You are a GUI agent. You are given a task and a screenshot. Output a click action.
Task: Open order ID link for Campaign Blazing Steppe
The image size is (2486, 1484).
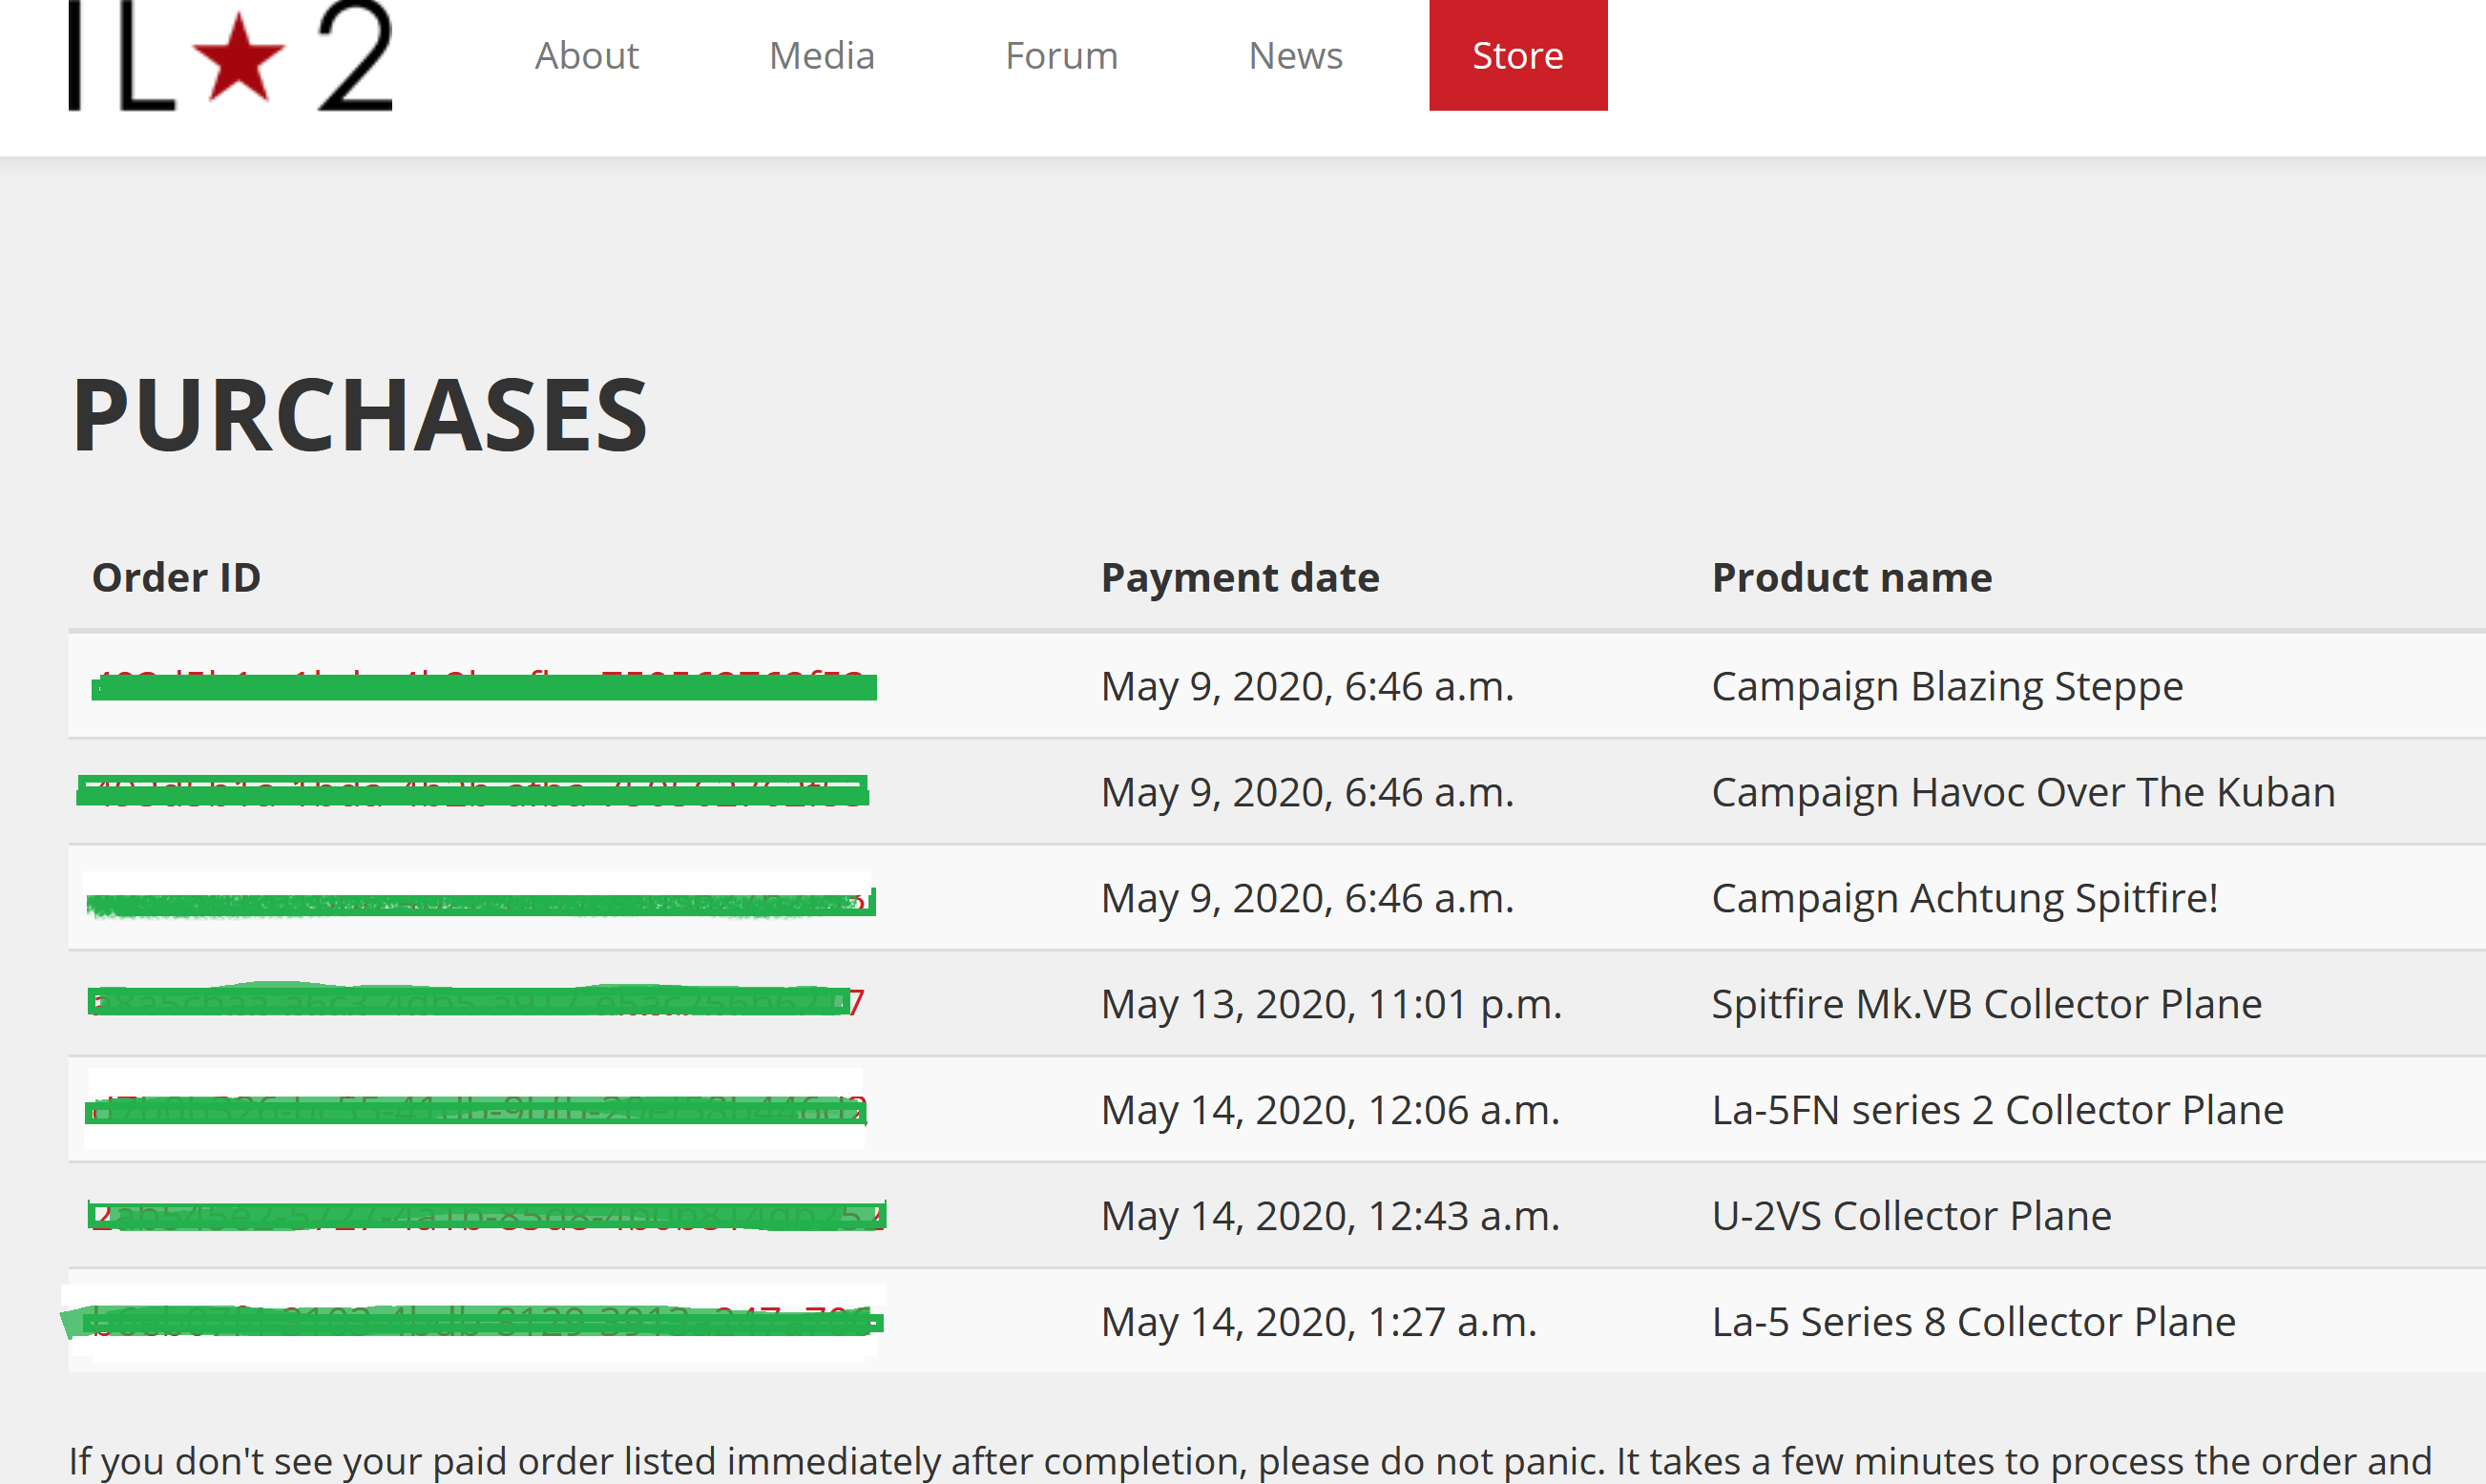click(484, 686)
